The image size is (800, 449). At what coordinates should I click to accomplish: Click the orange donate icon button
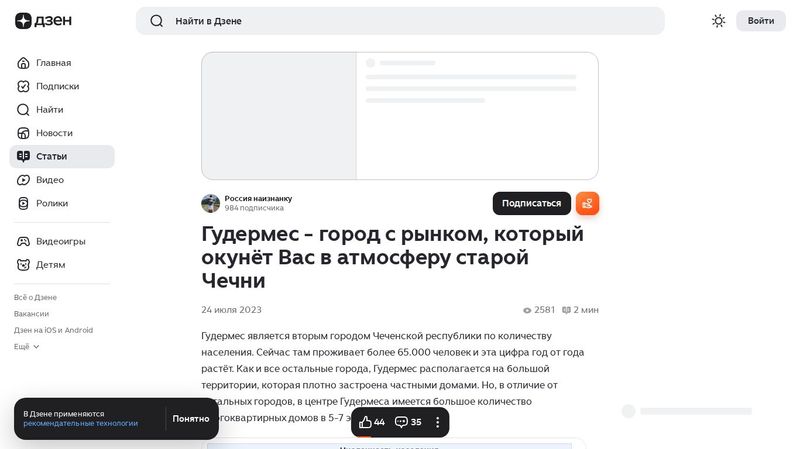point(587,203)
